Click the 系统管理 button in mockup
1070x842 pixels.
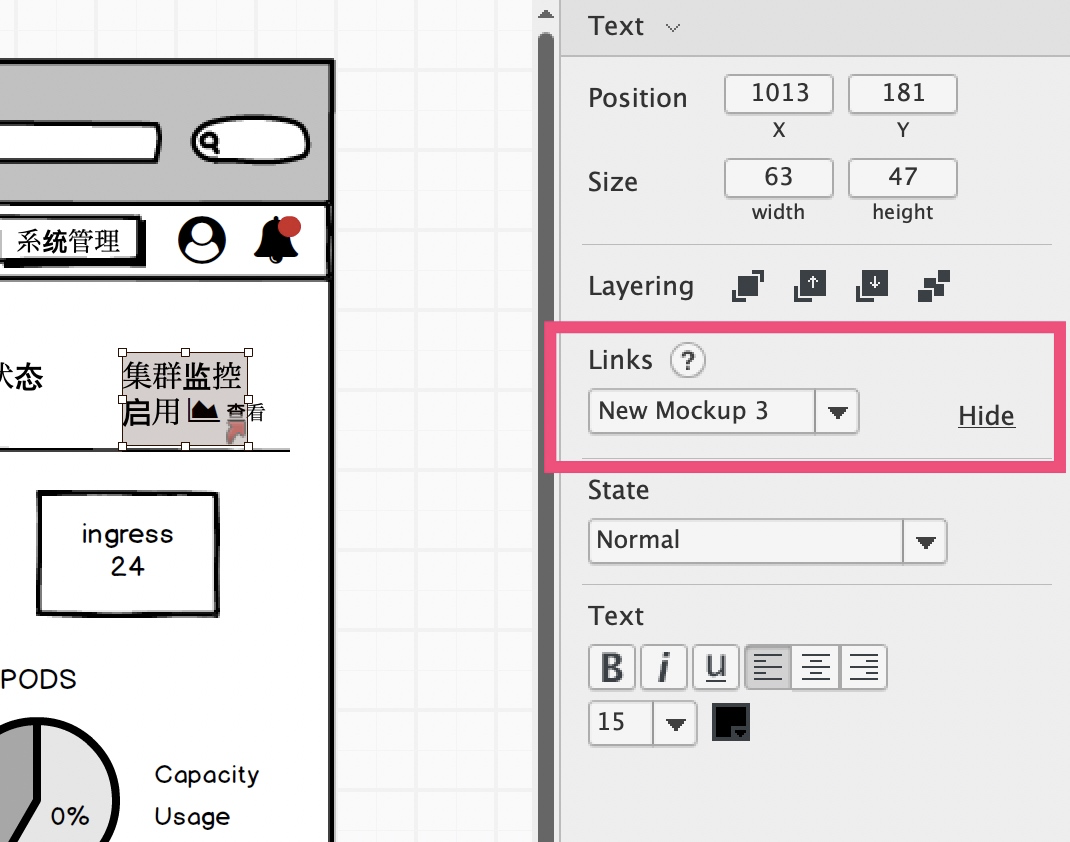tap(71, 241)
